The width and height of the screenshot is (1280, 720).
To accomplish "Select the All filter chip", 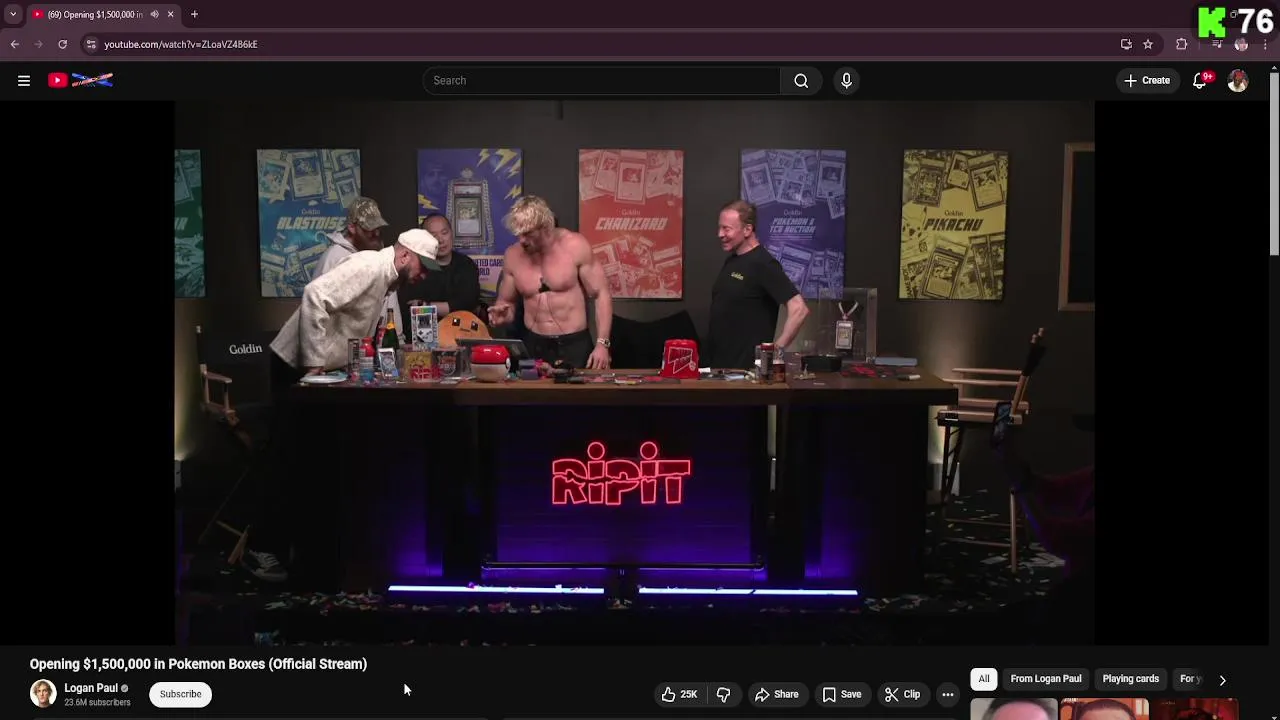I will pyautogui.click(x=984, y=679).
